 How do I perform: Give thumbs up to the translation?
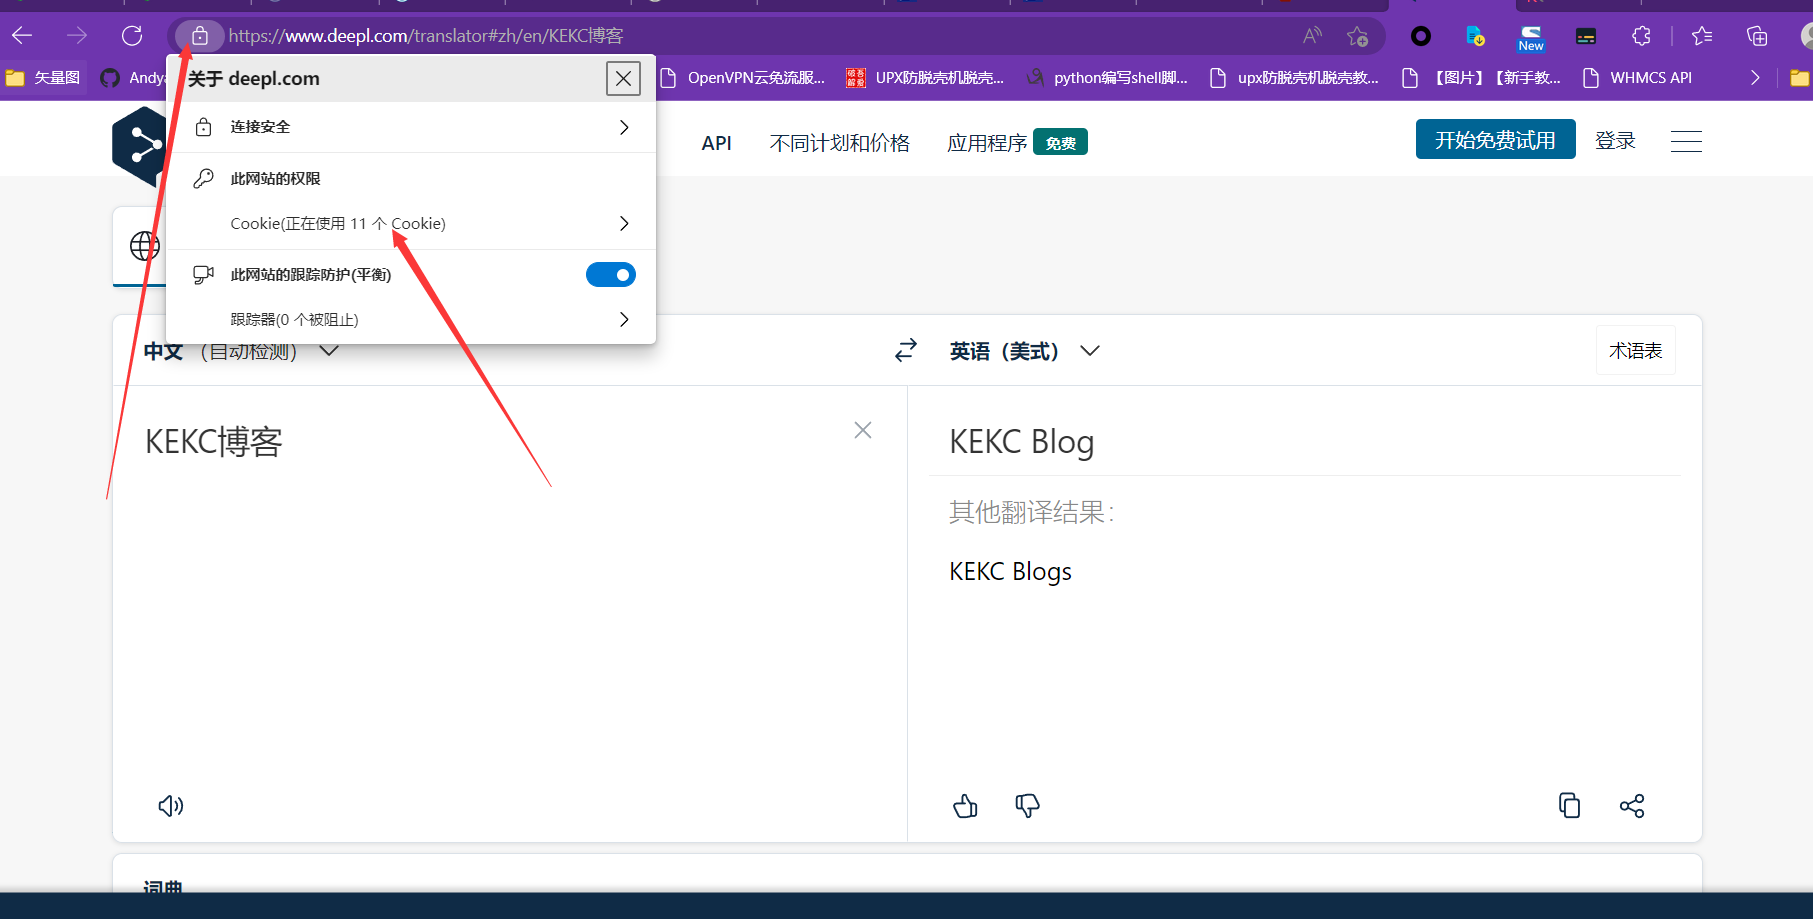(x=965, y=806)
